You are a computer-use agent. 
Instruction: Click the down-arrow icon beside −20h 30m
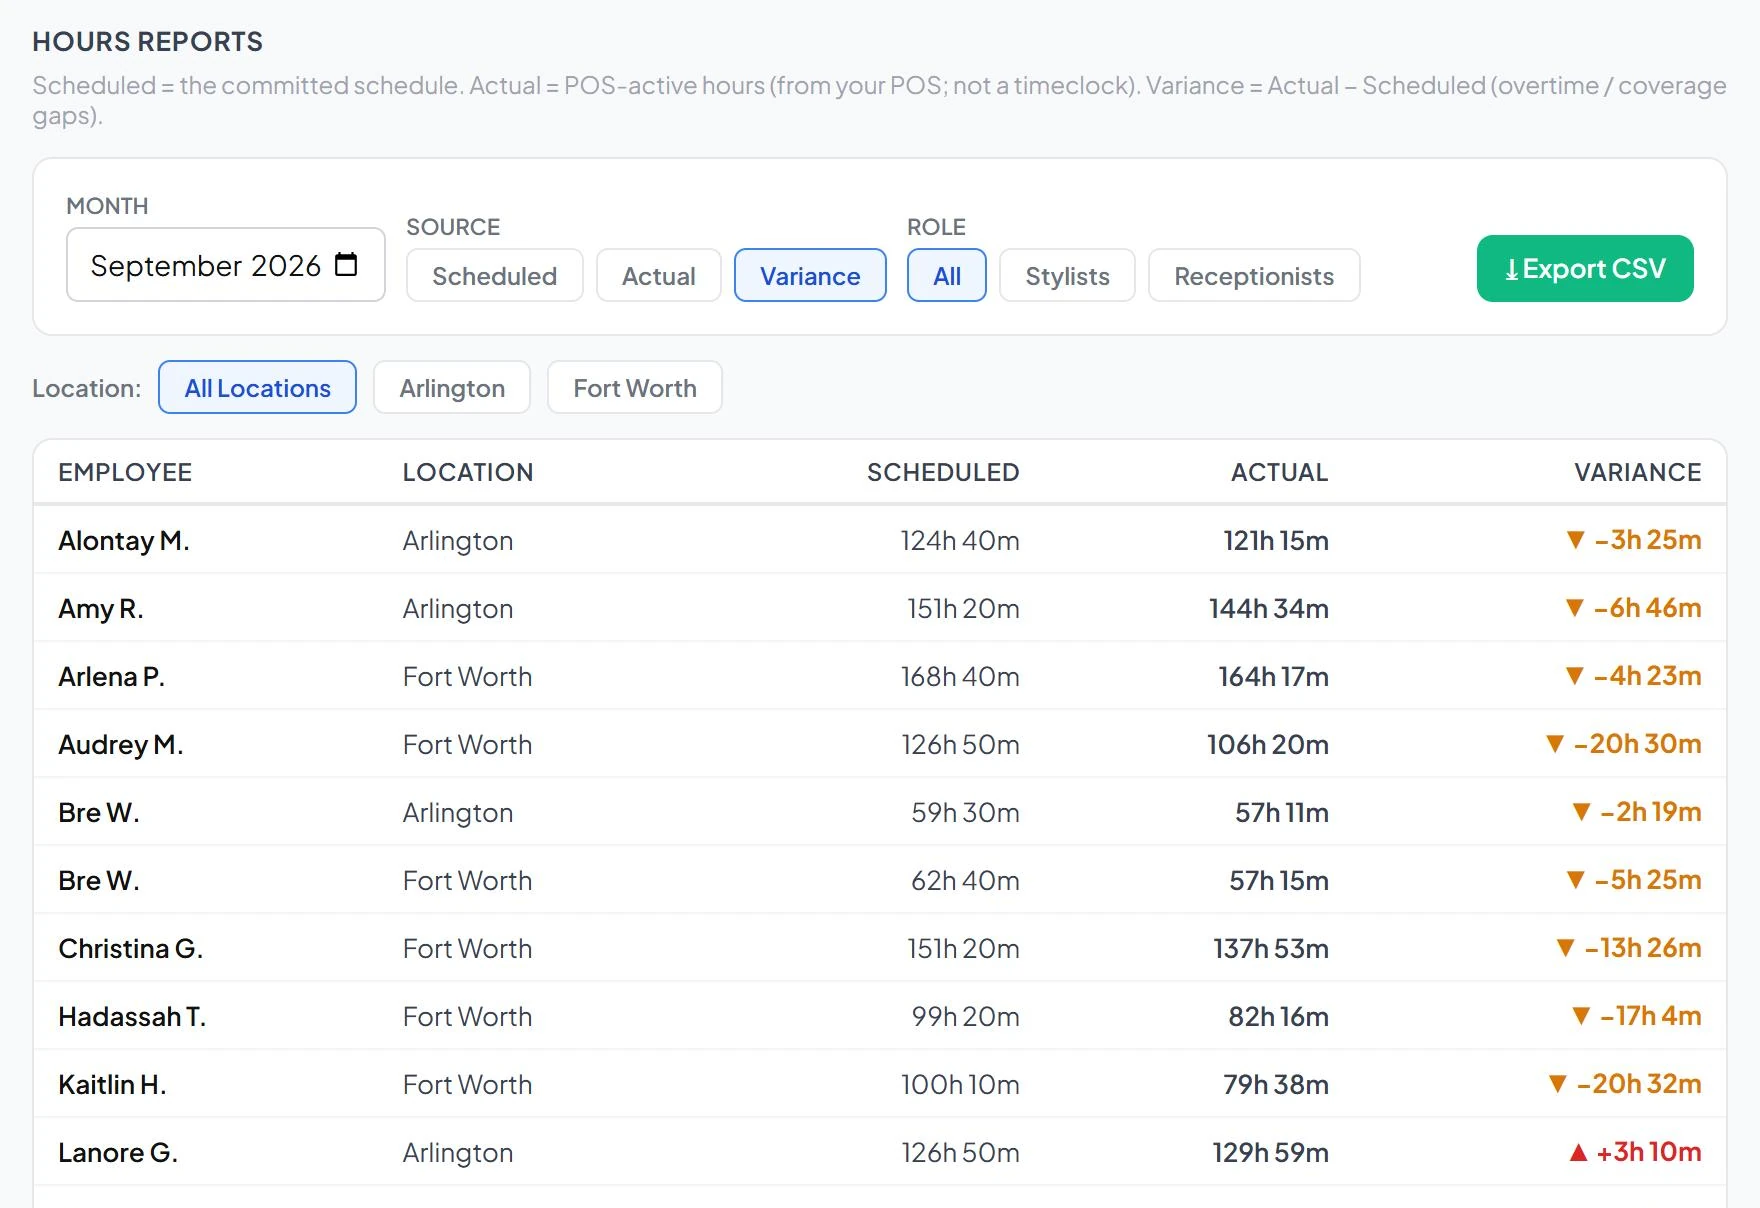click(x=1554, y=744)
